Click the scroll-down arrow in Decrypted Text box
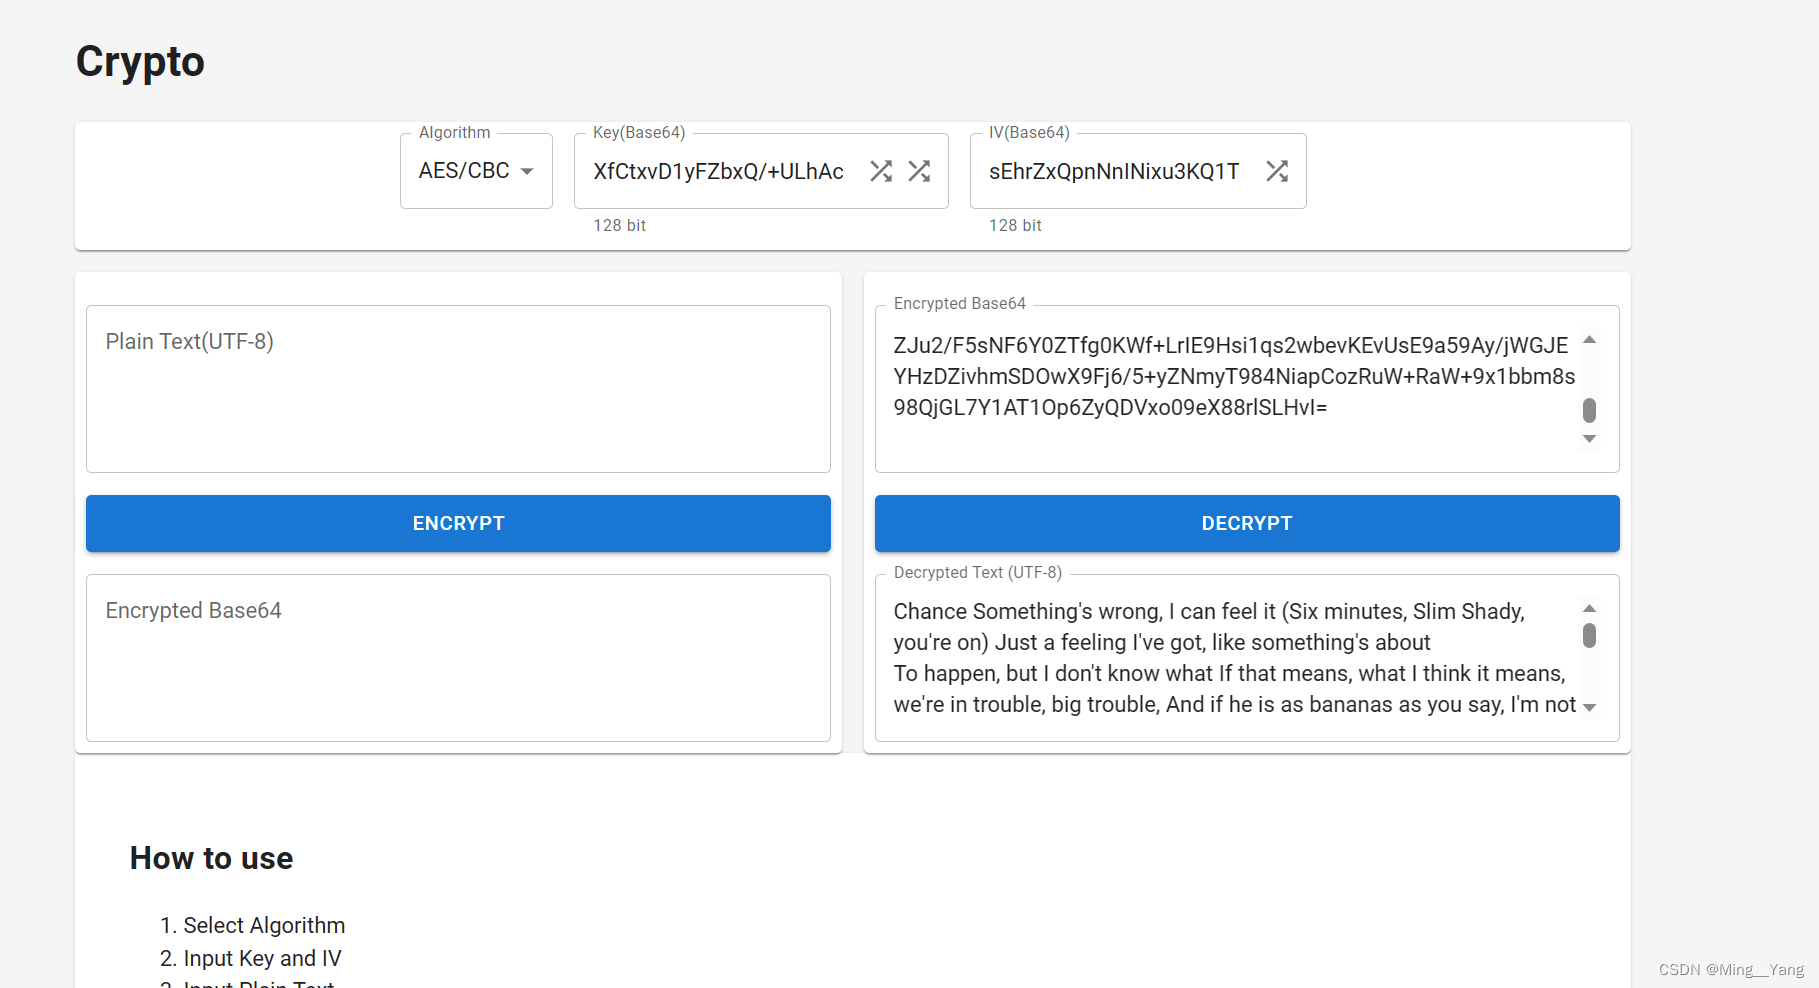Image resolution: width=1819 pixels, height=988 pixels. (x=1590, y=705)
